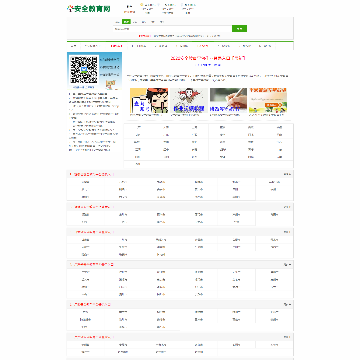Screen dimensions: 360x360
Task: Click the red hot-keyword link under the search box
Action: point(145,36)
